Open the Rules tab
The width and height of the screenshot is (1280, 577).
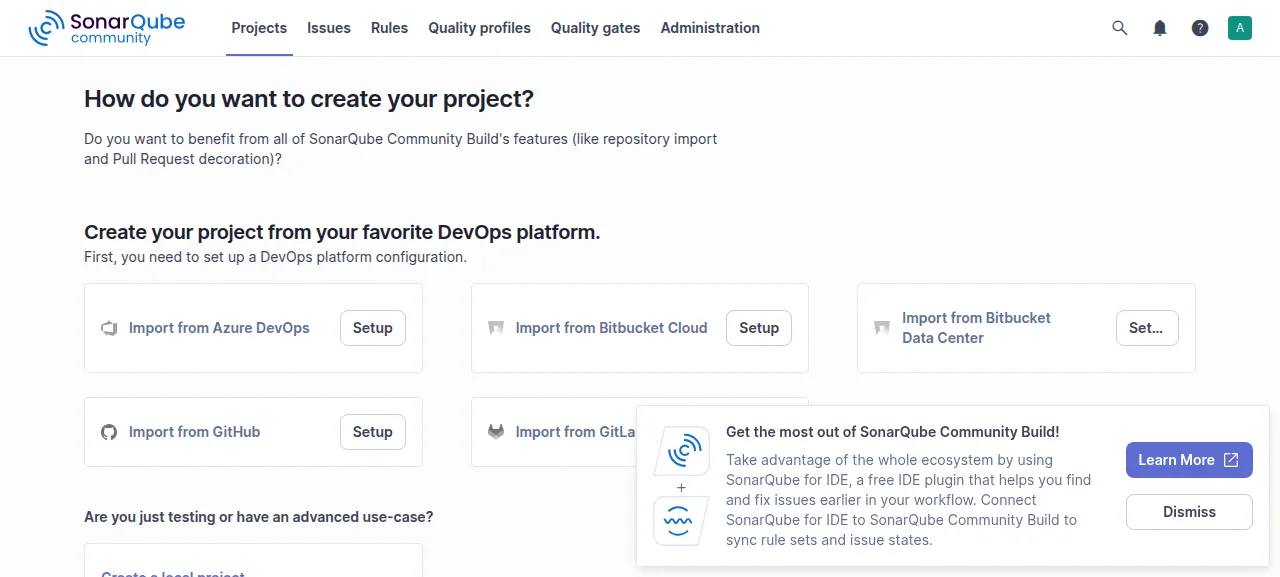click(389, 28)
